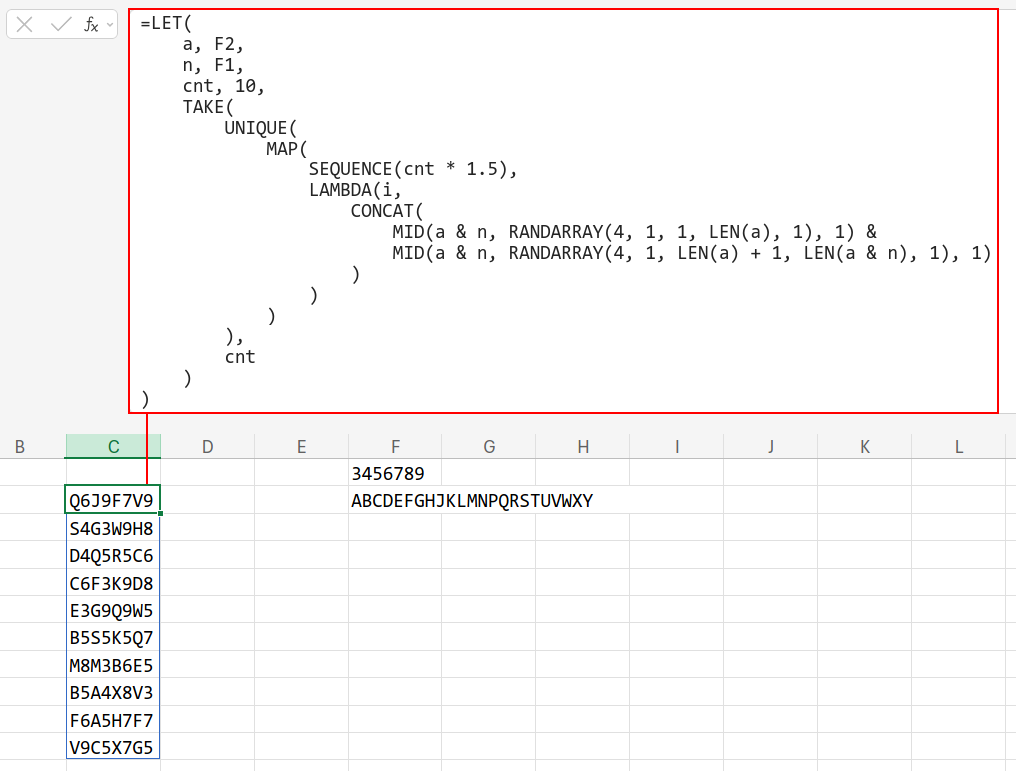Select column L header
The height and width of the screenshot is (771, 1016).
click(958, 447)
